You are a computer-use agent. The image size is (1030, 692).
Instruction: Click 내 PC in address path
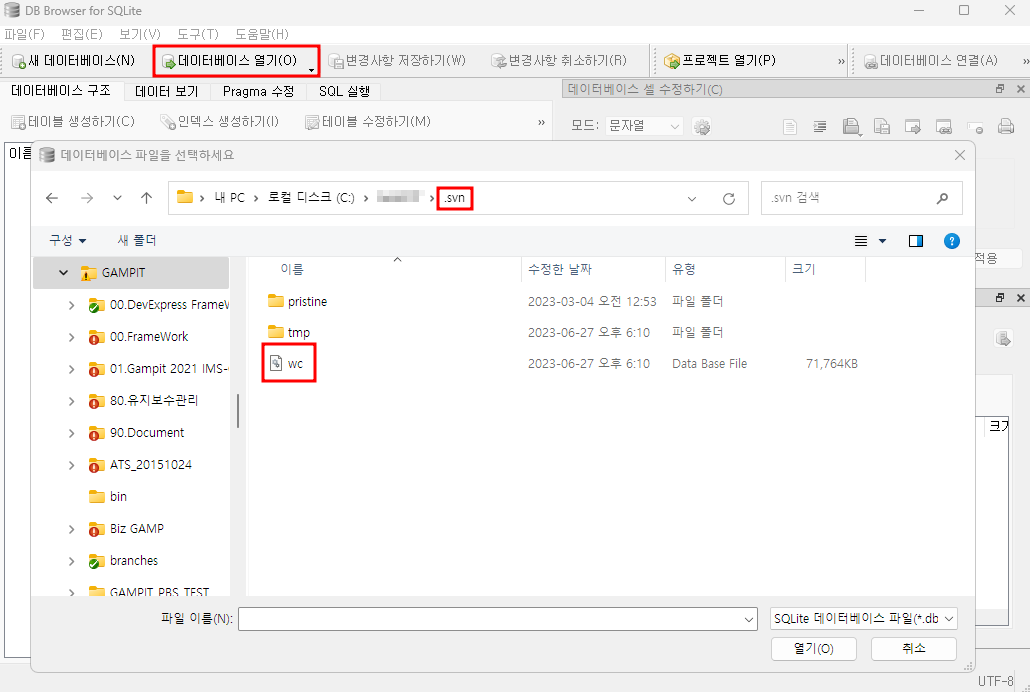[x=229, y=198]
